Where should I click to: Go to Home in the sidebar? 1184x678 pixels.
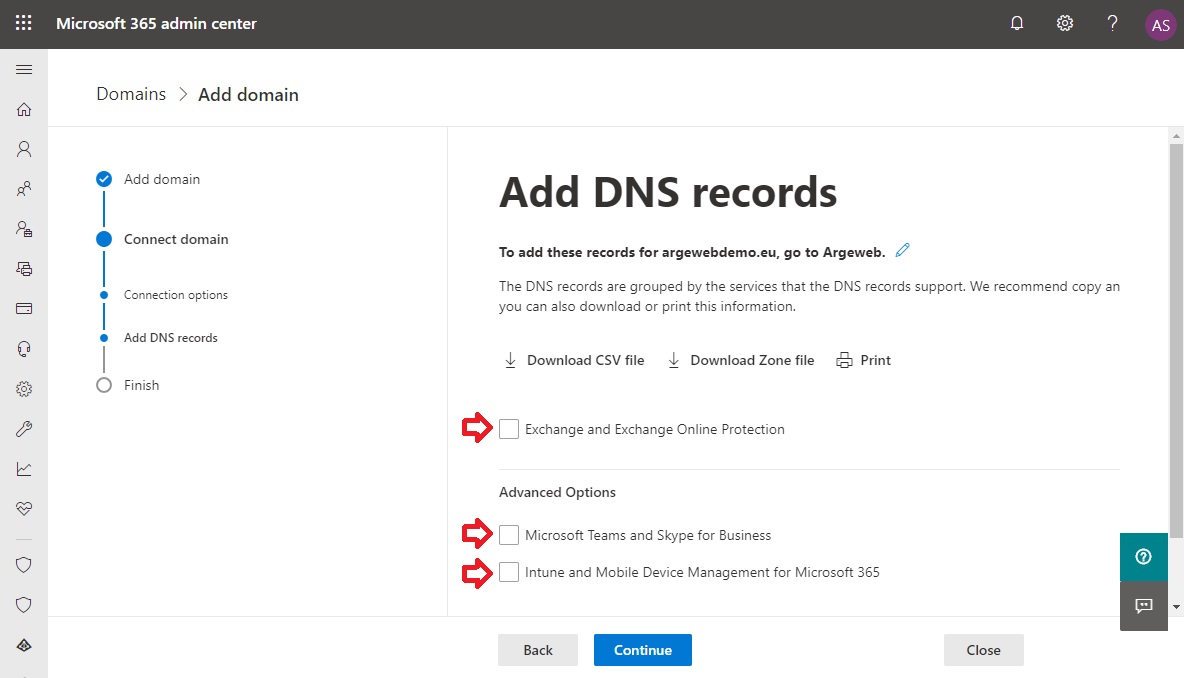[24, 109]
